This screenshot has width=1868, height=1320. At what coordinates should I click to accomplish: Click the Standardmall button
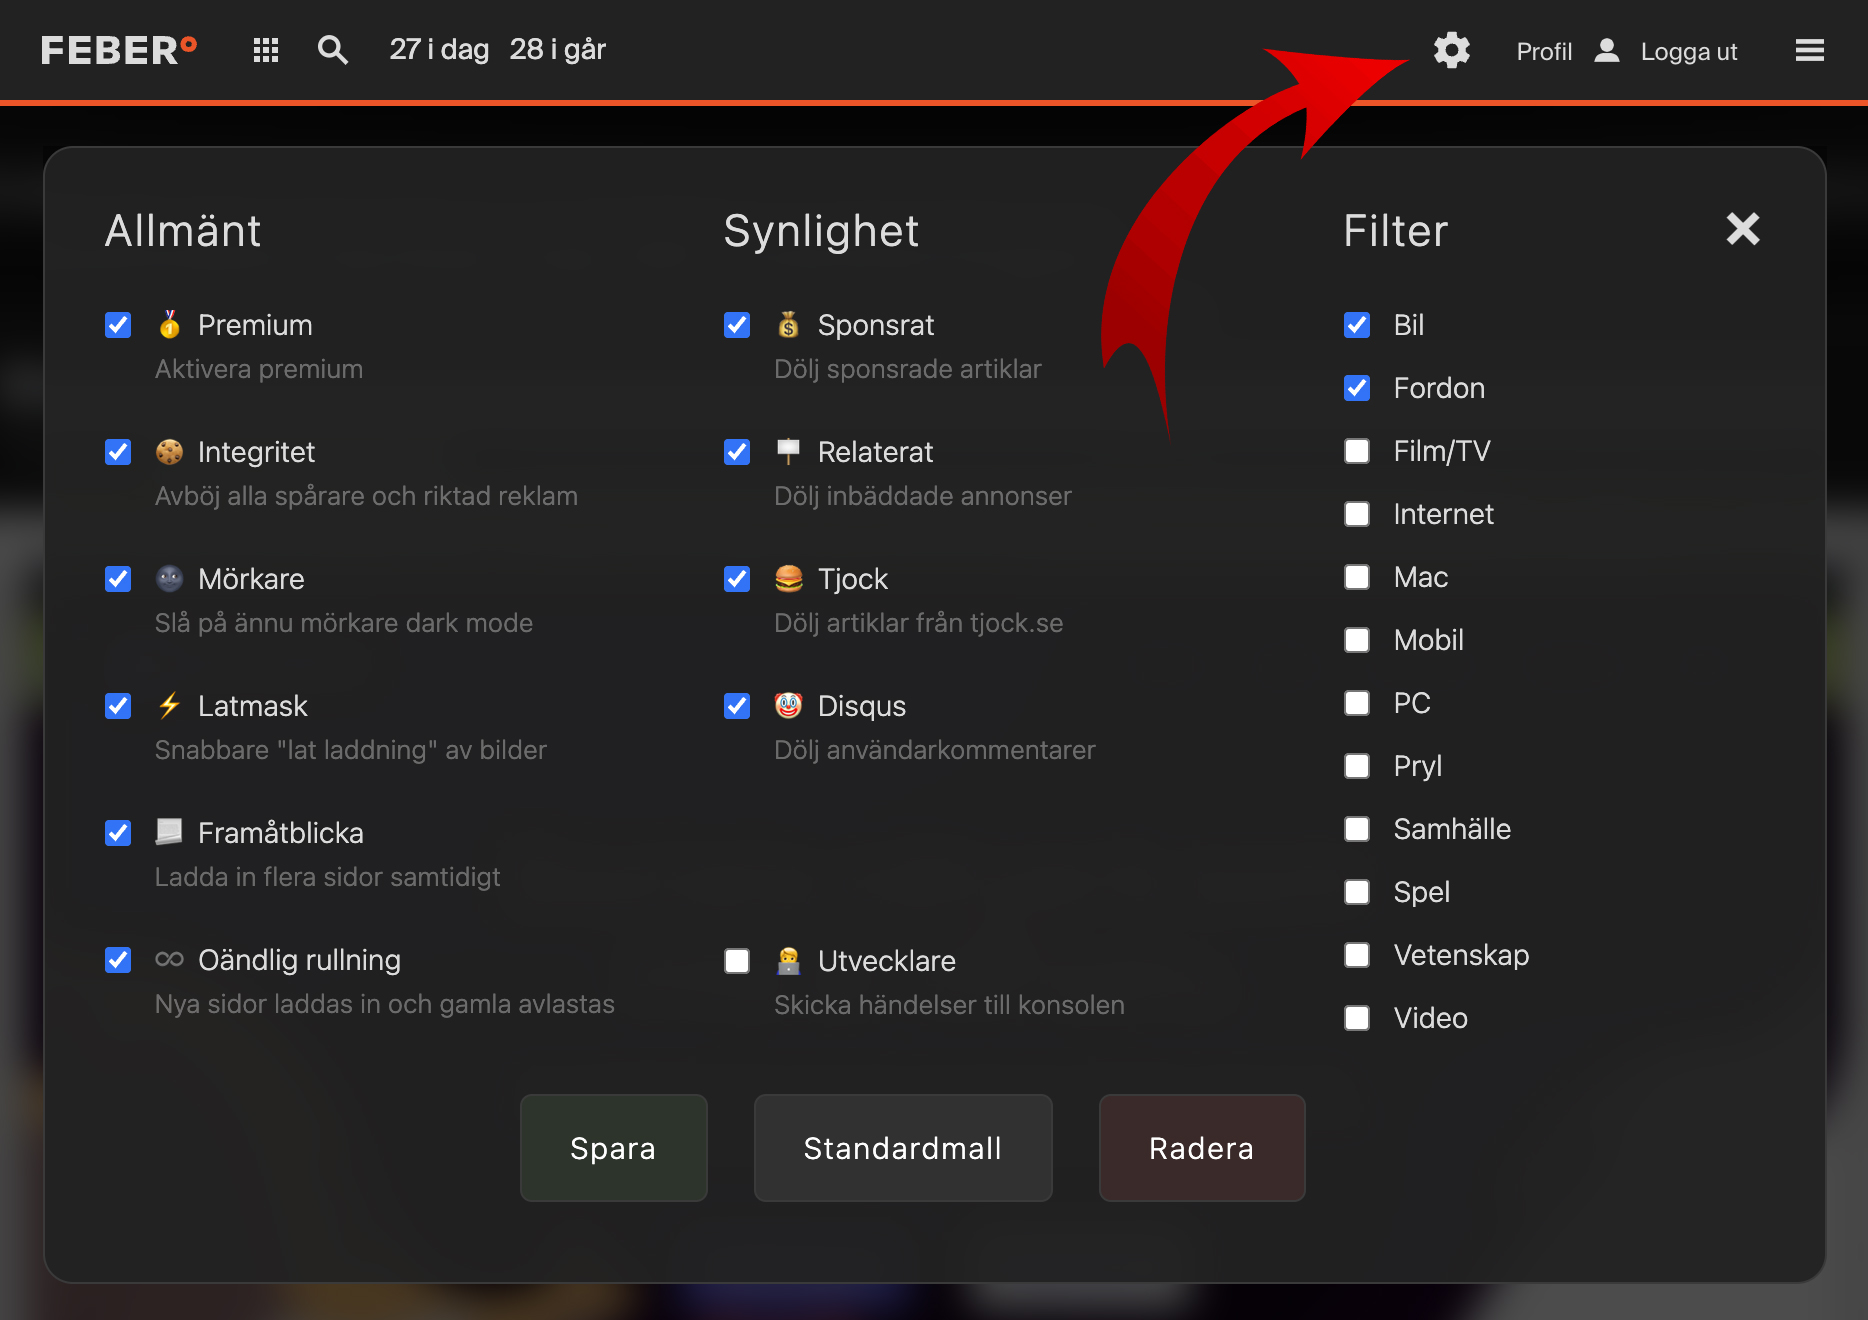coord(903,1148)
